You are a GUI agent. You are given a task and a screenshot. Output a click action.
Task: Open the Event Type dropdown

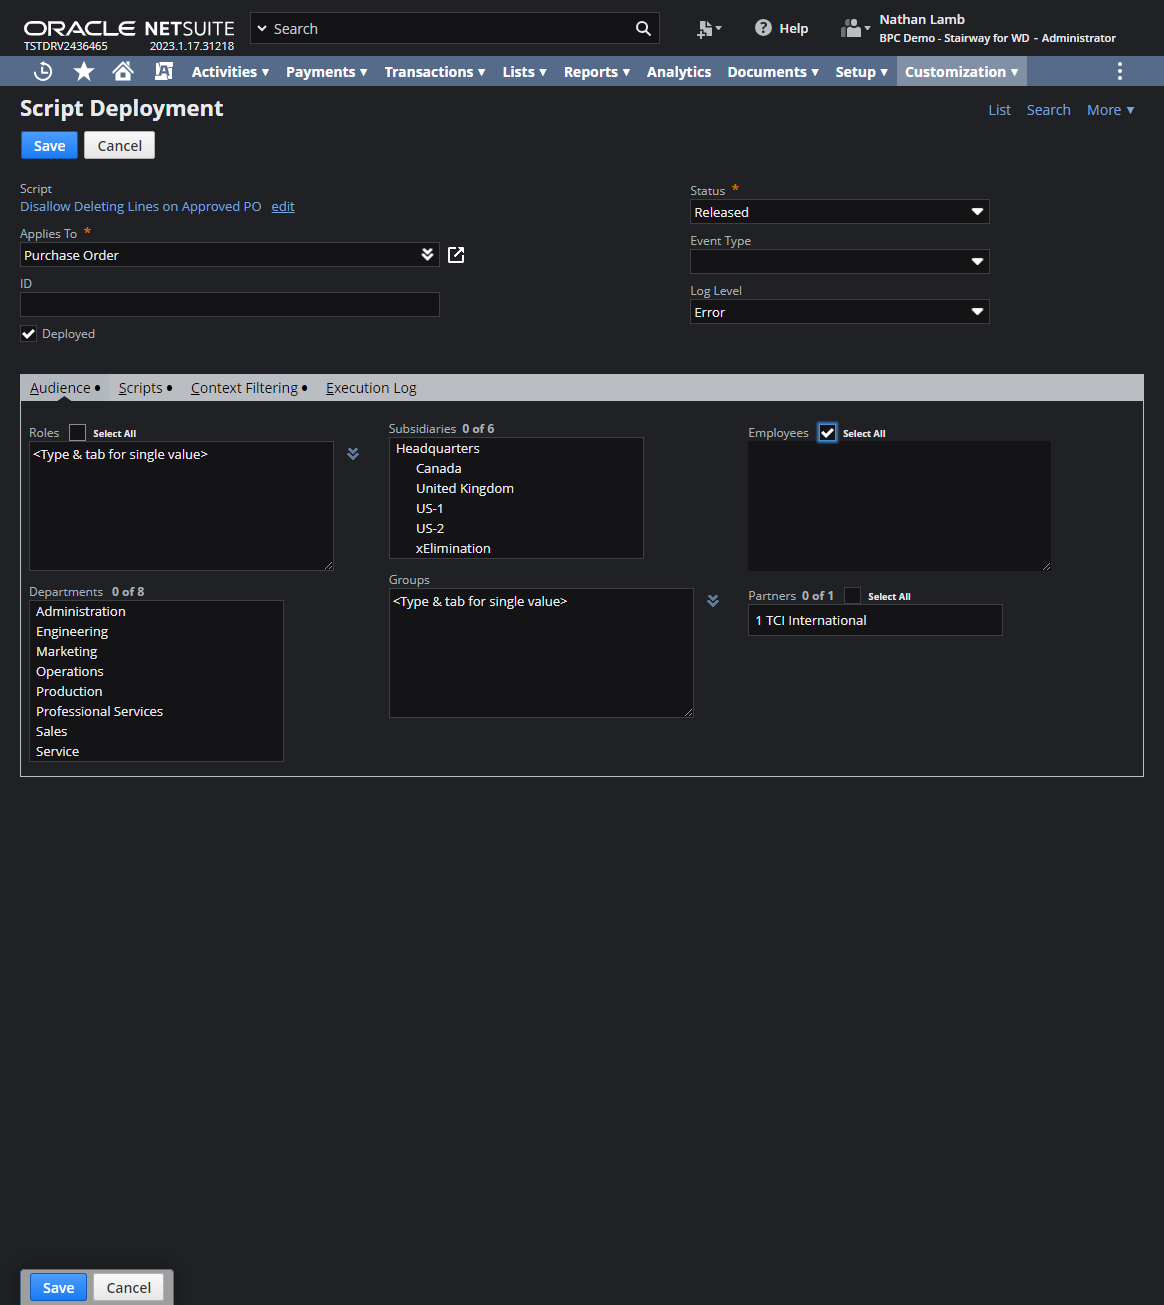pyautogui.click(x=839, y=262)
